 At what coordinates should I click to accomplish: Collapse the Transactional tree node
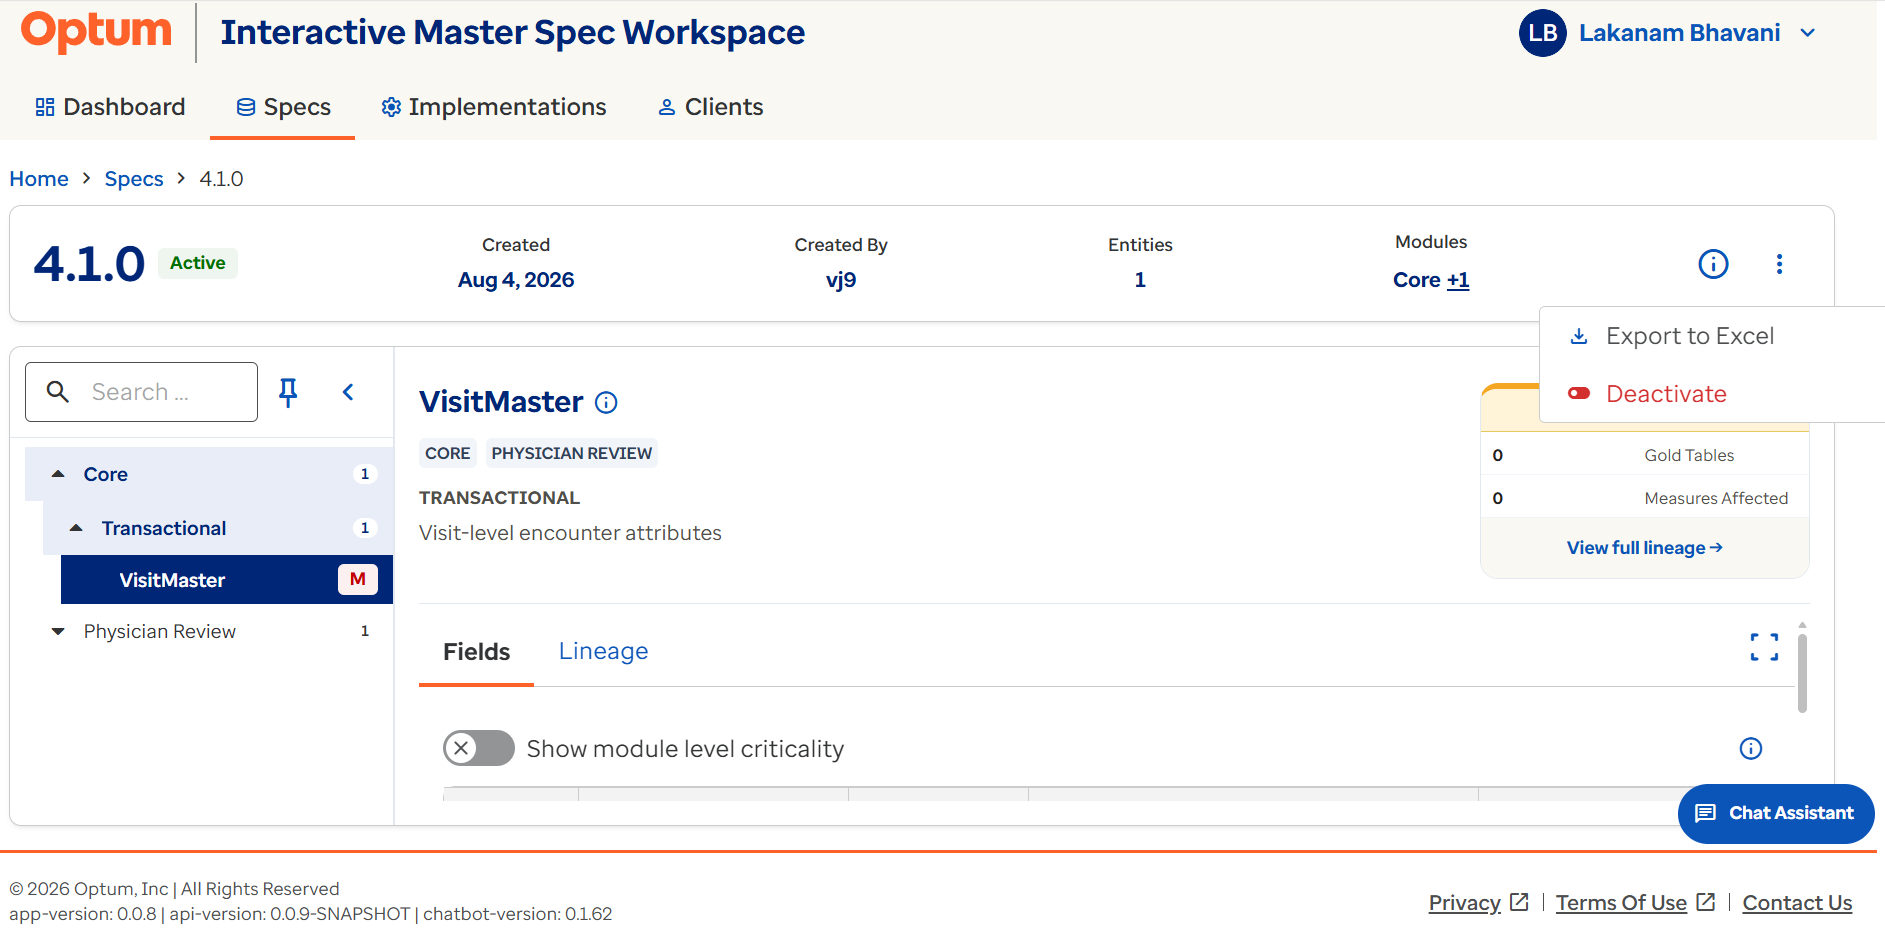76,528
